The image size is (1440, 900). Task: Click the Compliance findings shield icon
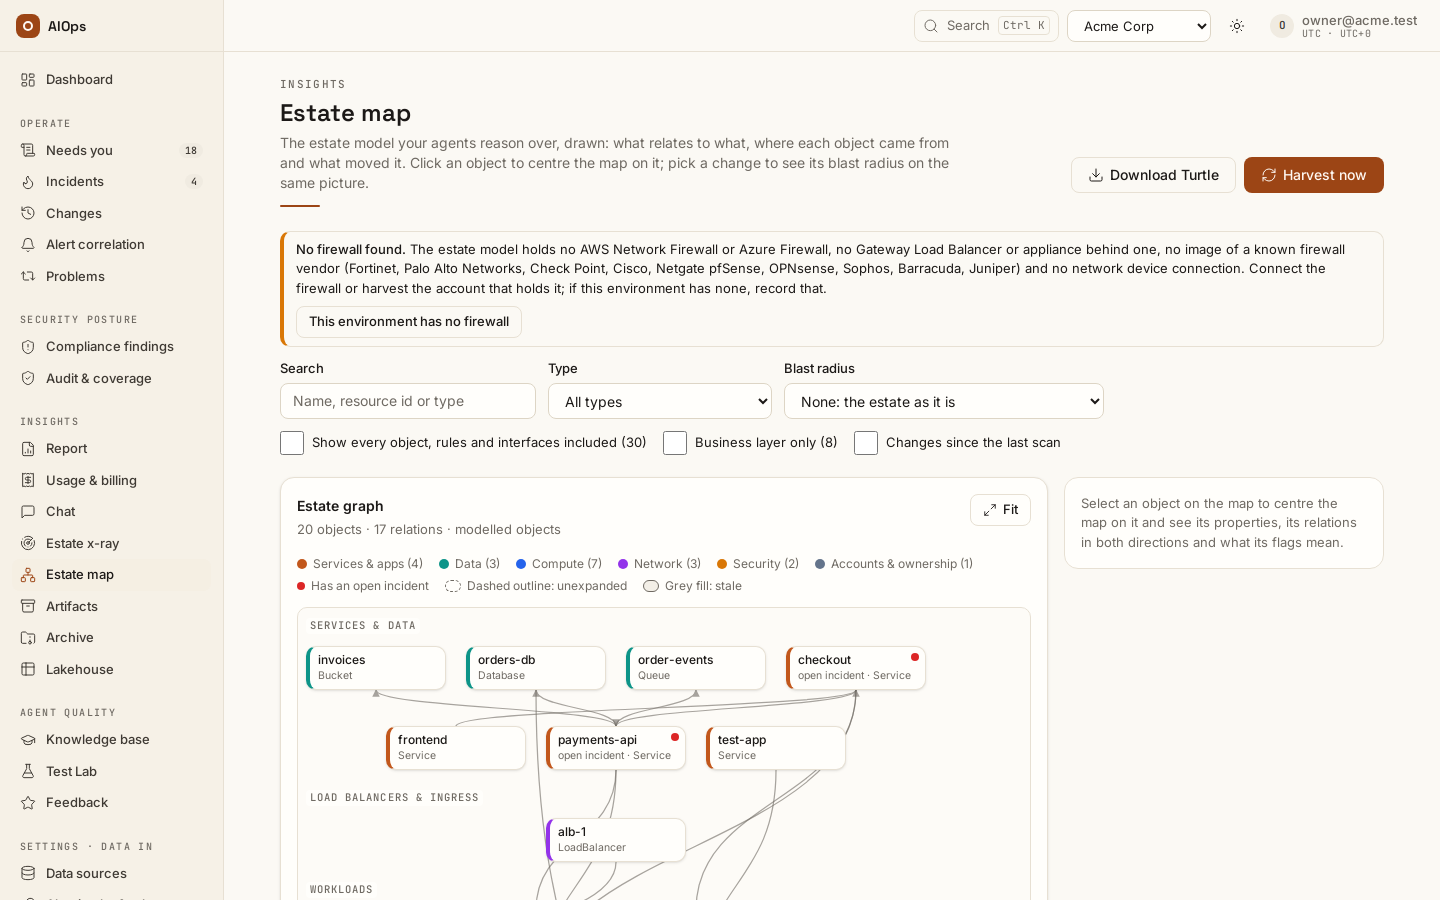tap(28, 347)
